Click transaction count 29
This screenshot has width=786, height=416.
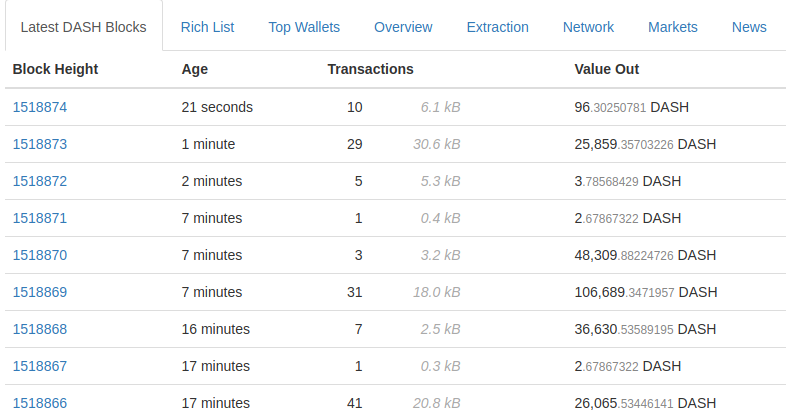tap(354, 144)
